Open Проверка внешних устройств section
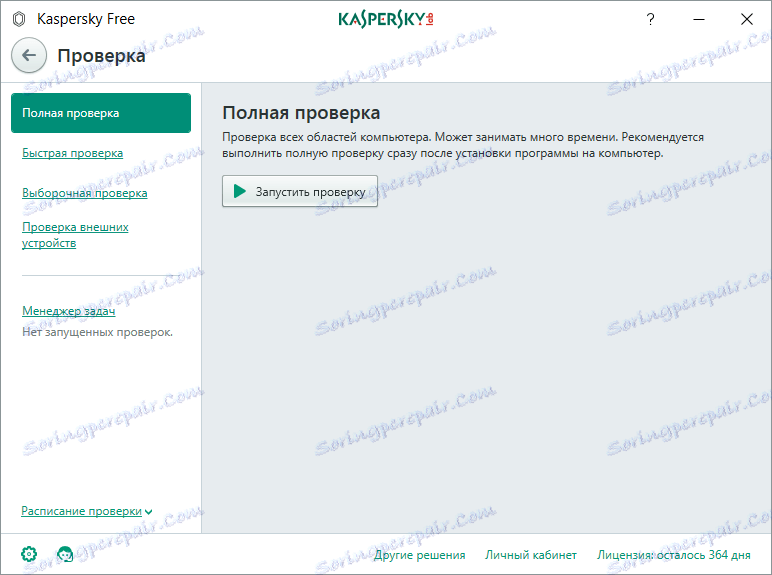The height and width of the screenshot is (575, 772). [x=75, y=235]
